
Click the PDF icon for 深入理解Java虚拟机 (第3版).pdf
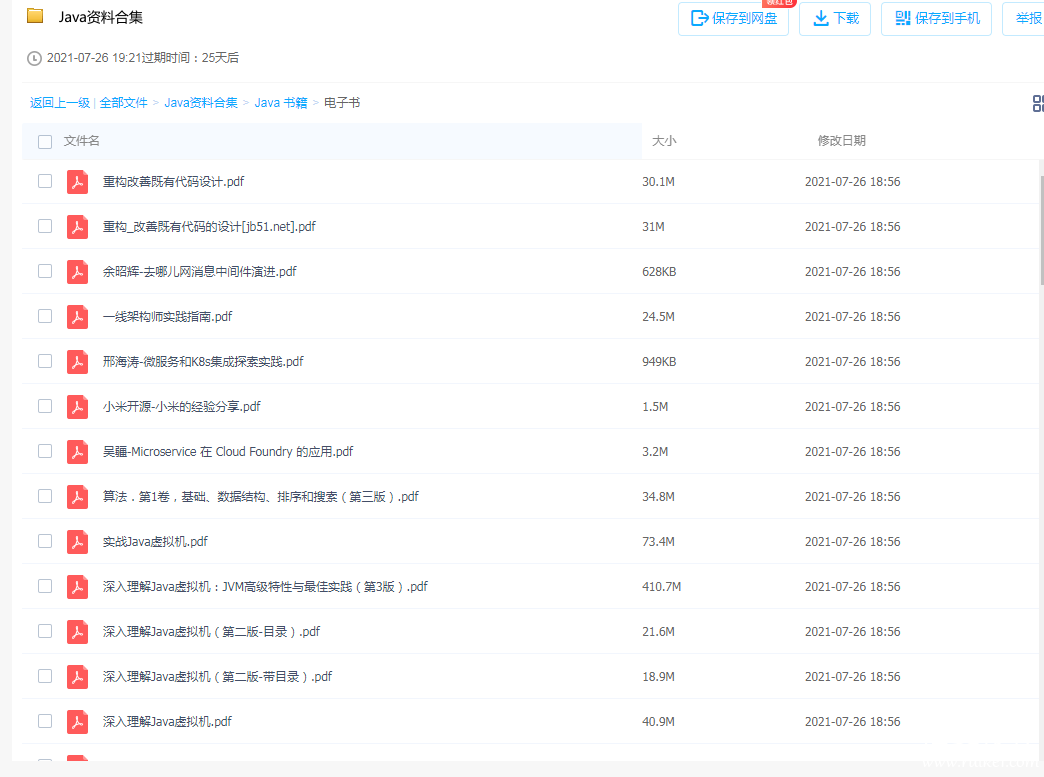click(77, 587)
